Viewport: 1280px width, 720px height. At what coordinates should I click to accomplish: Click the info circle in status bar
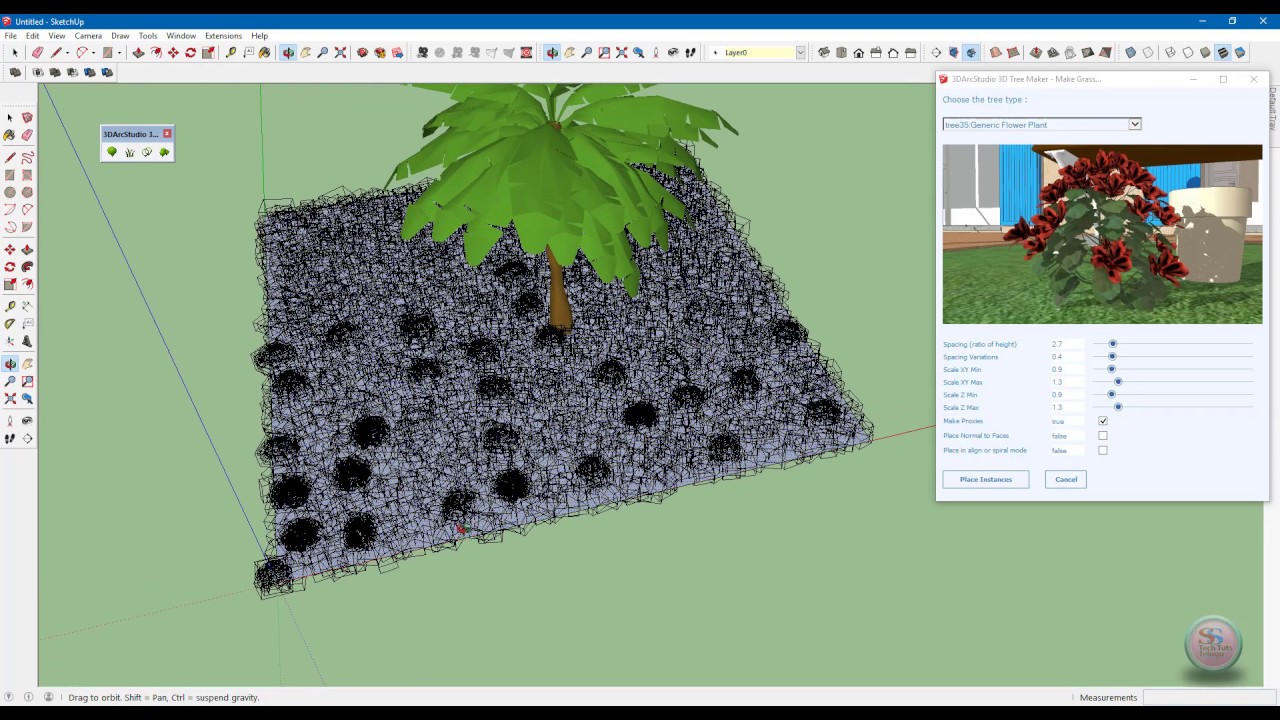pyautogui.click(x=28, y=697)
